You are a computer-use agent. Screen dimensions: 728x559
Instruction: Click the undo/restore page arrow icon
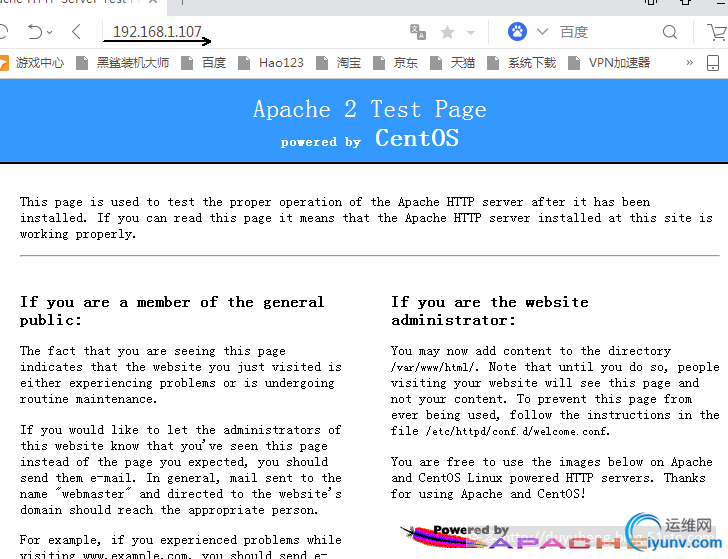pos(35,32)
